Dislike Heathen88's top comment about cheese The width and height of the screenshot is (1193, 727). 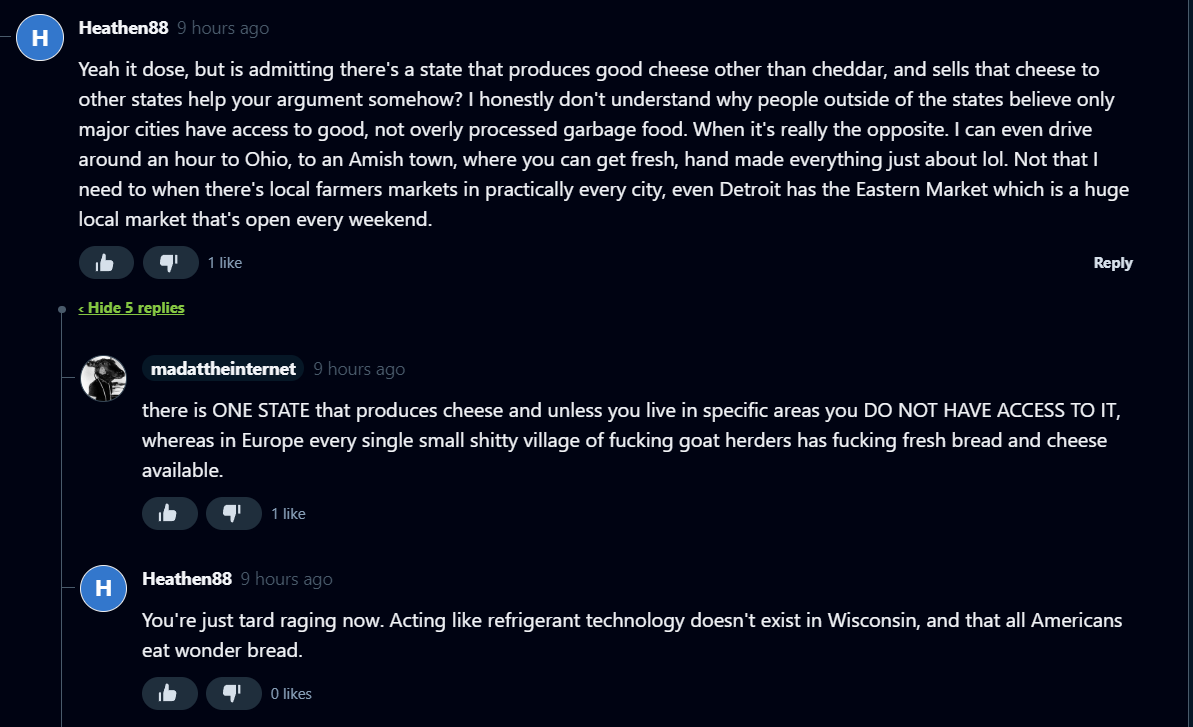[x=170, y=263]
